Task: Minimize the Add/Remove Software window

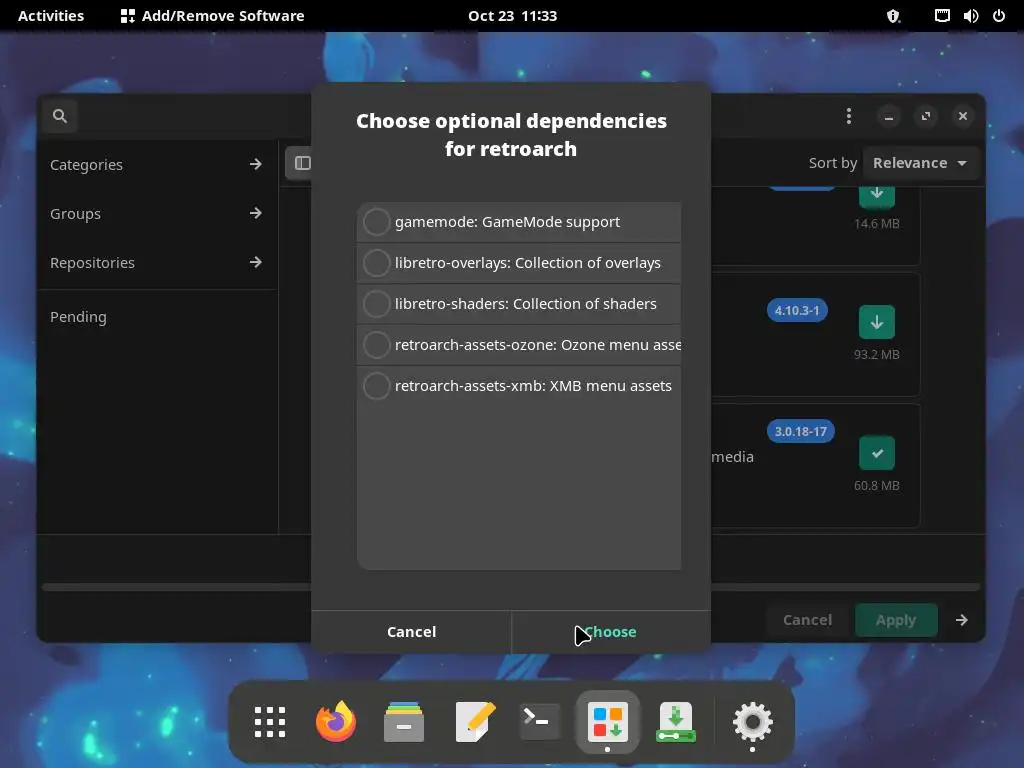Action: tap(889, 116)
